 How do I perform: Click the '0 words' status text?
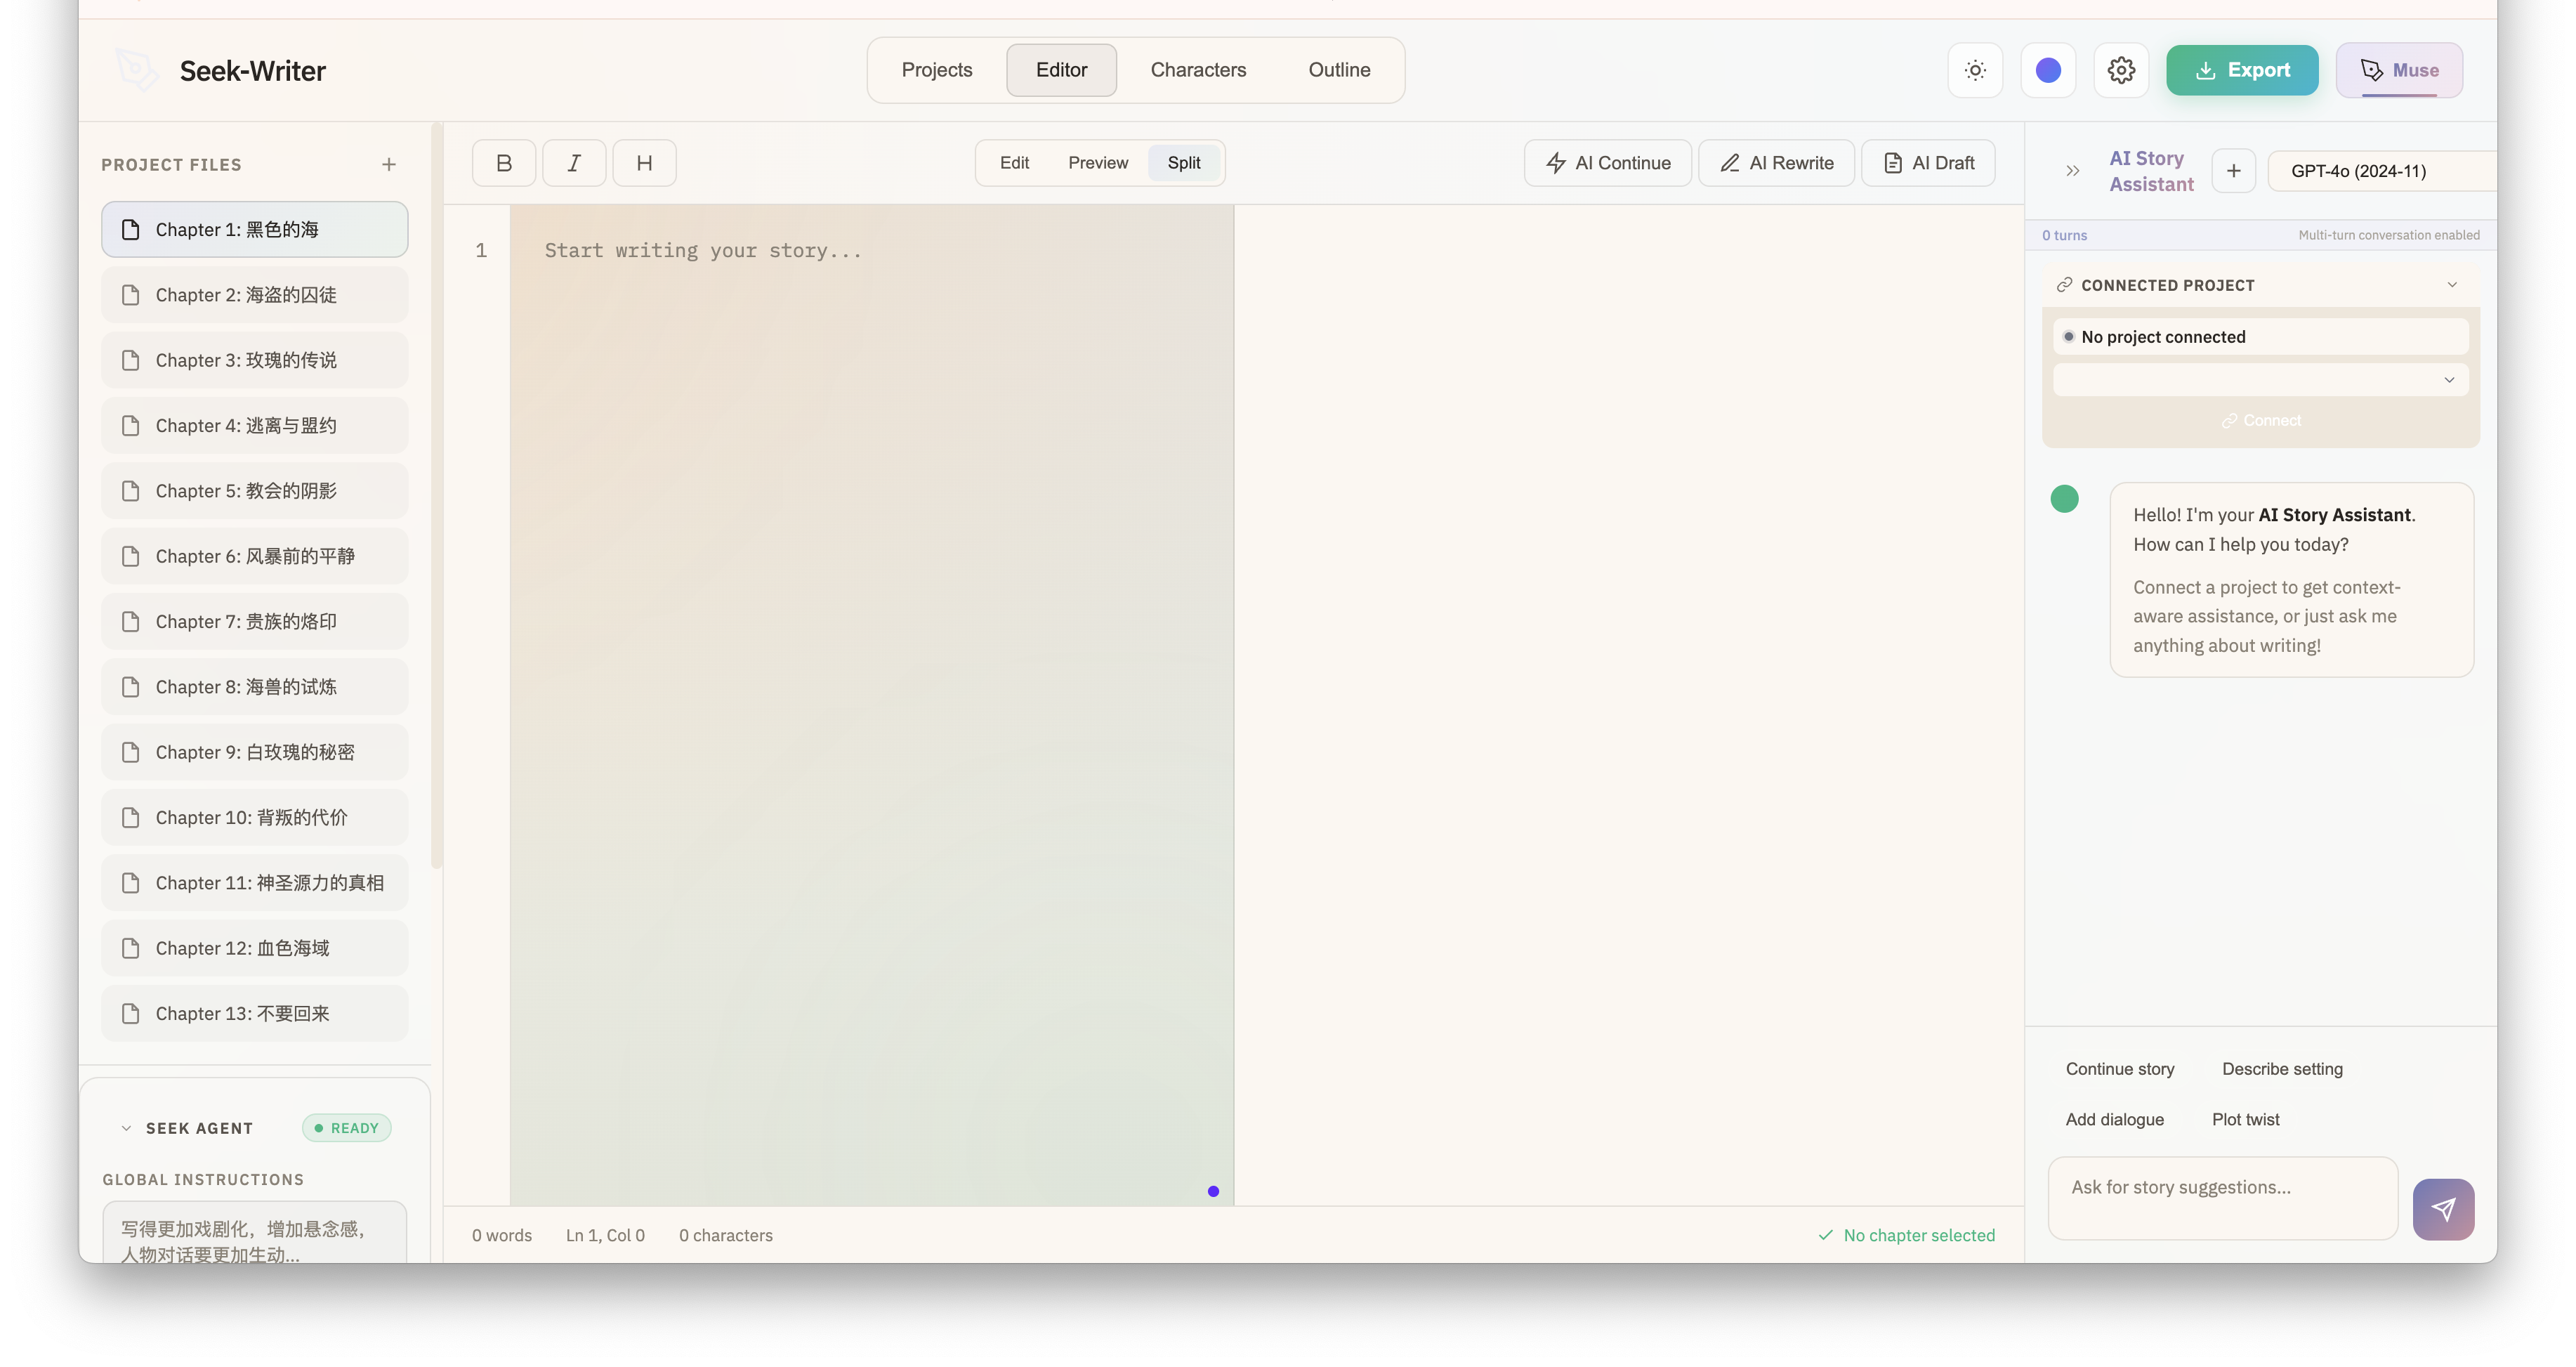click(502, 1235)
